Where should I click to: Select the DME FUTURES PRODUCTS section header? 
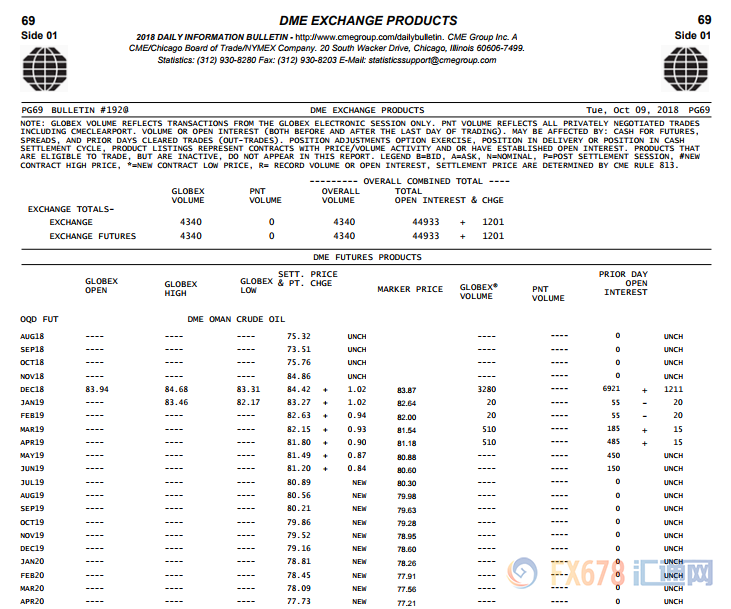(367, 257)
